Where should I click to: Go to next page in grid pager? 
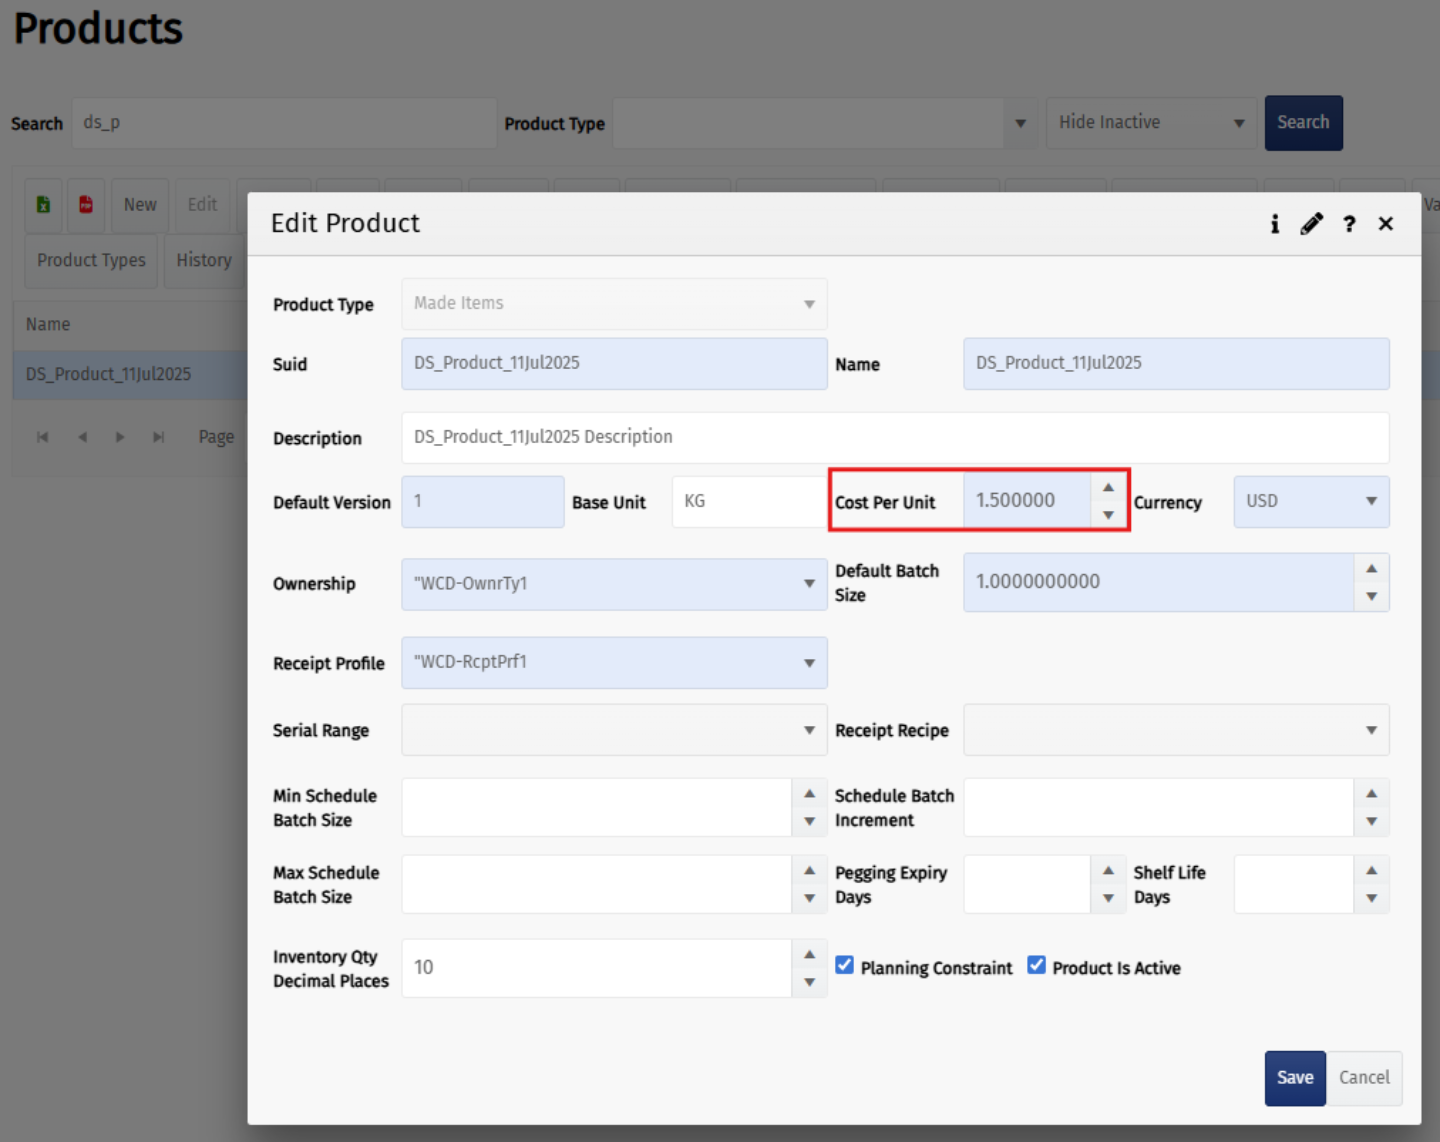(120, 437)
